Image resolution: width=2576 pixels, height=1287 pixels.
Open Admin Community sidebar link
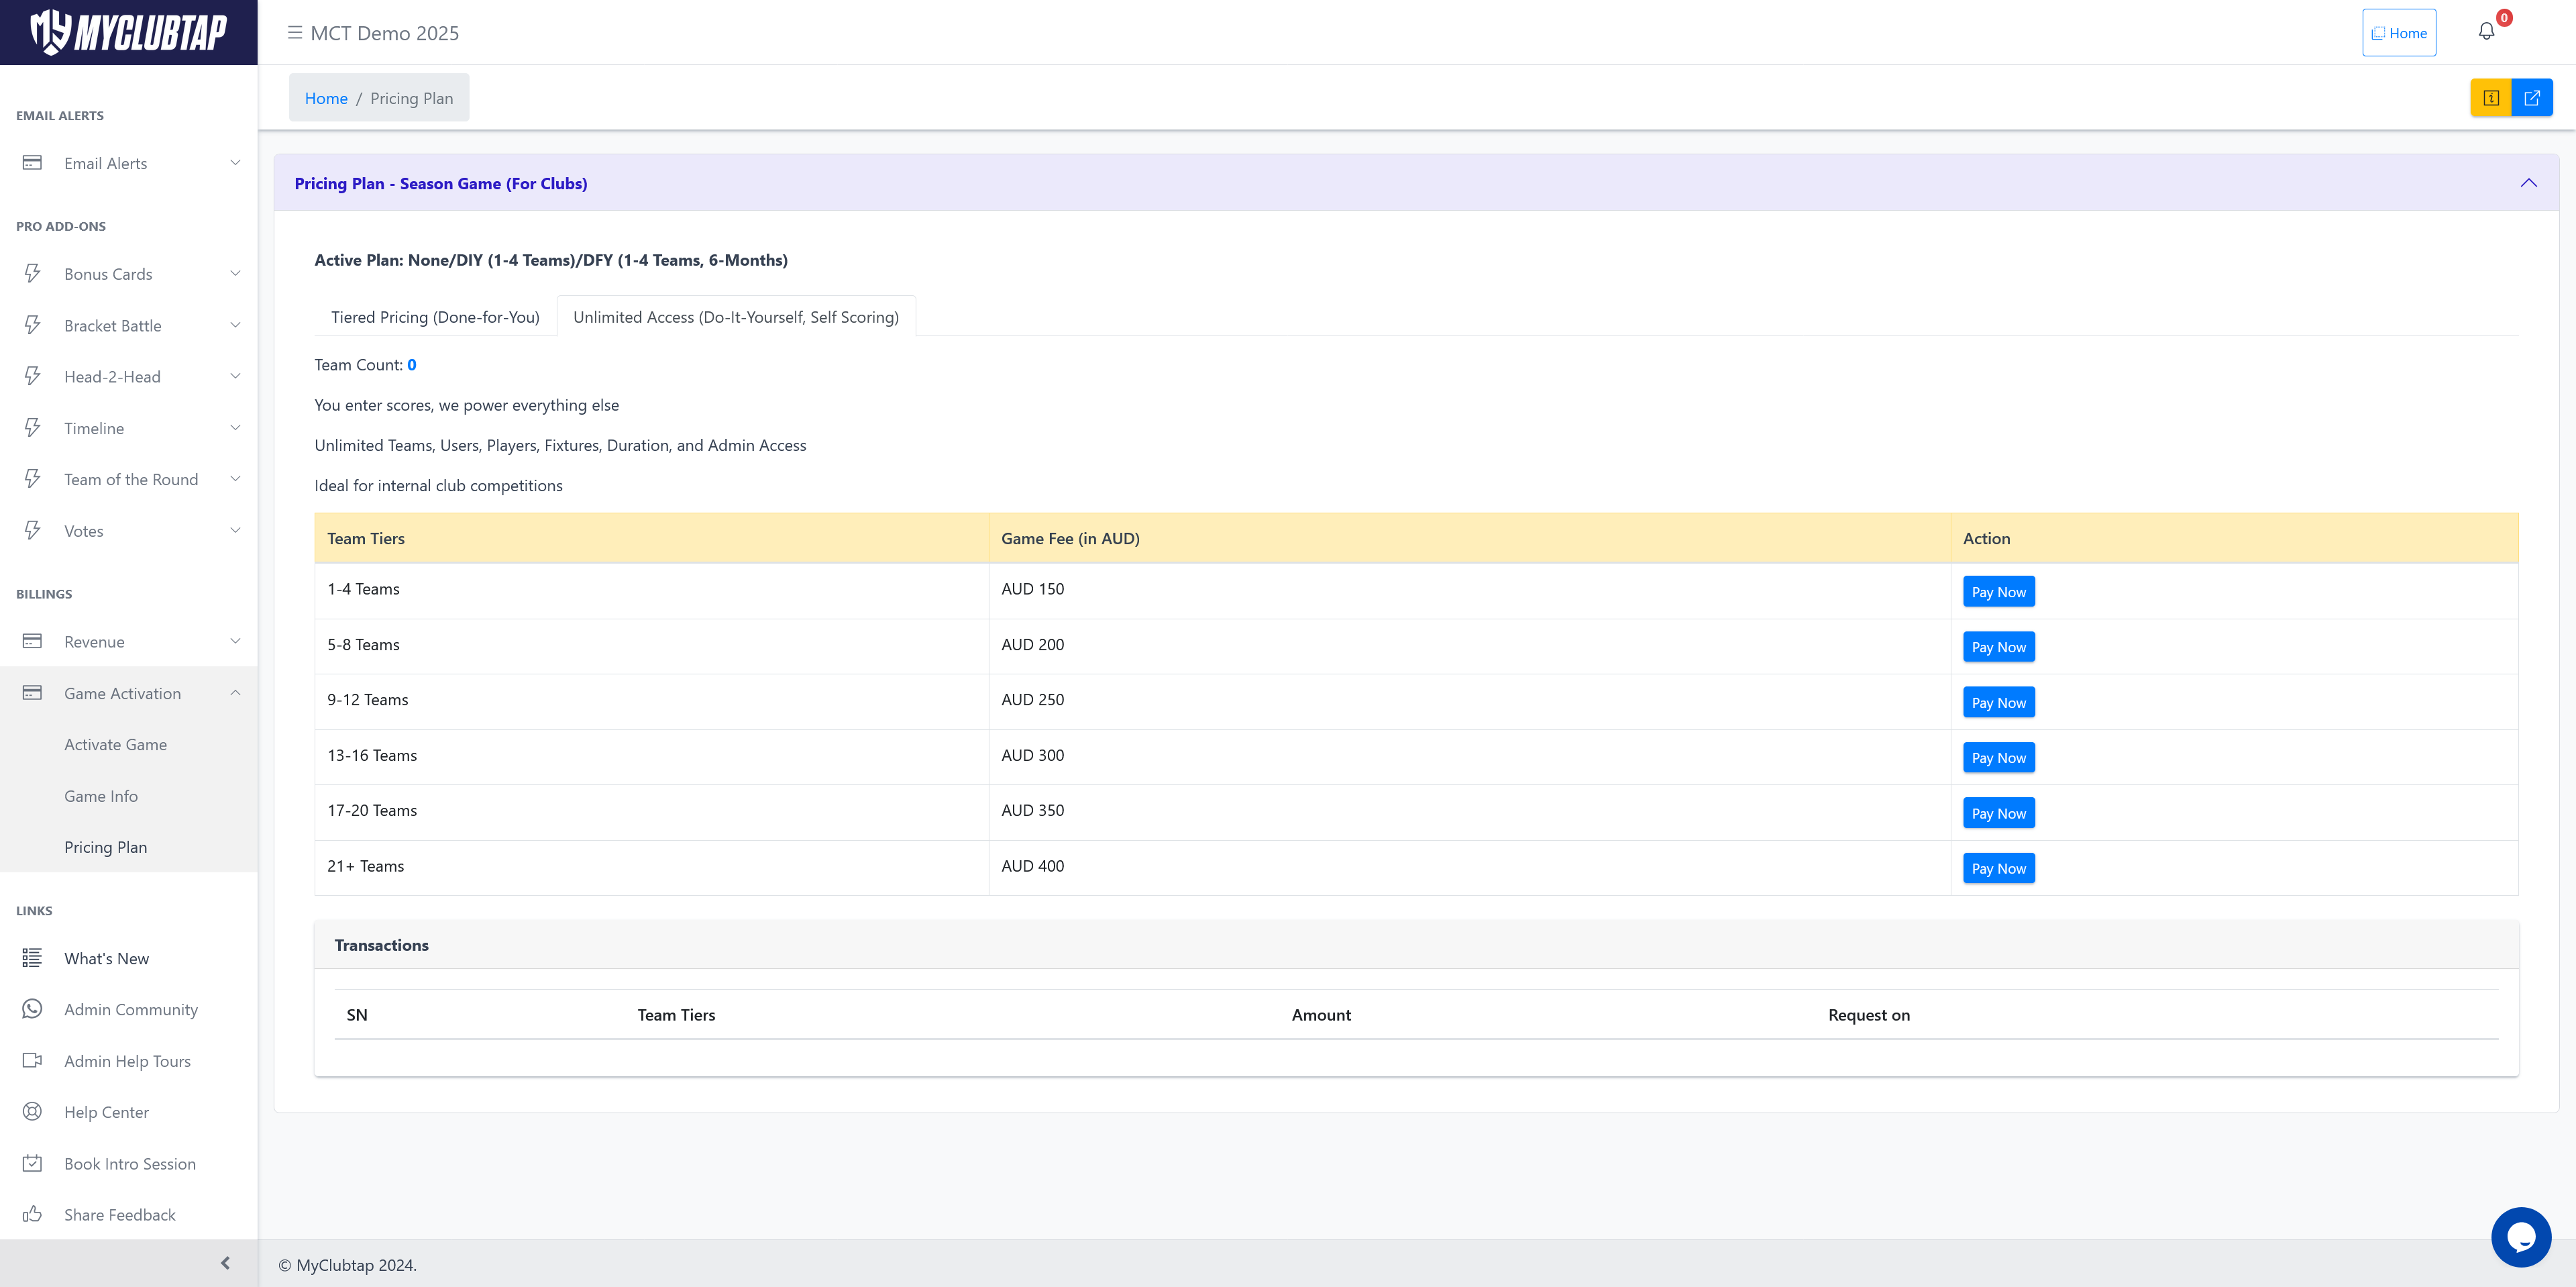(131, 1009)
